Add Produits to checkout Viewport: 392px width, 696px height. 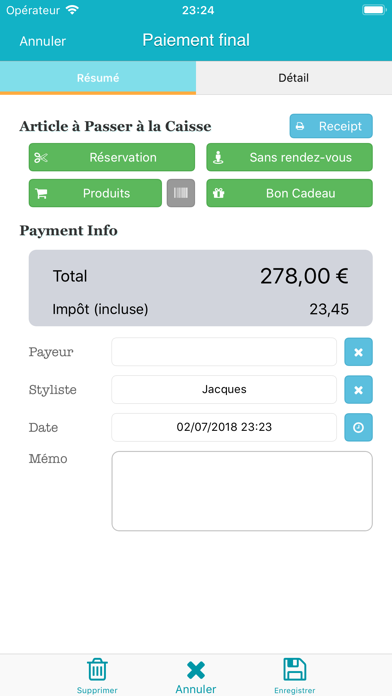point(95,193)
